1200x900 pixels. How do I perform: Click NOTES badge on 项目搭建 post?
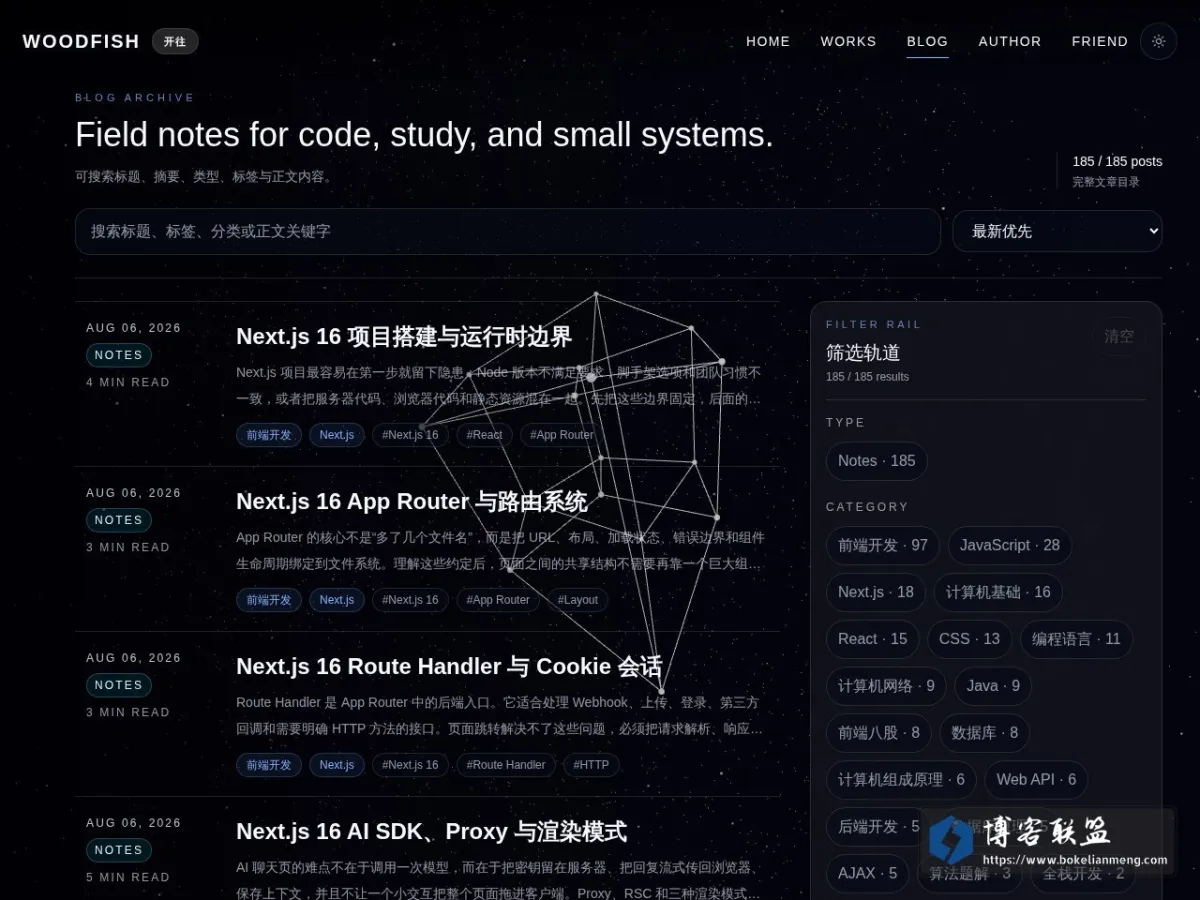click(119, 355)
